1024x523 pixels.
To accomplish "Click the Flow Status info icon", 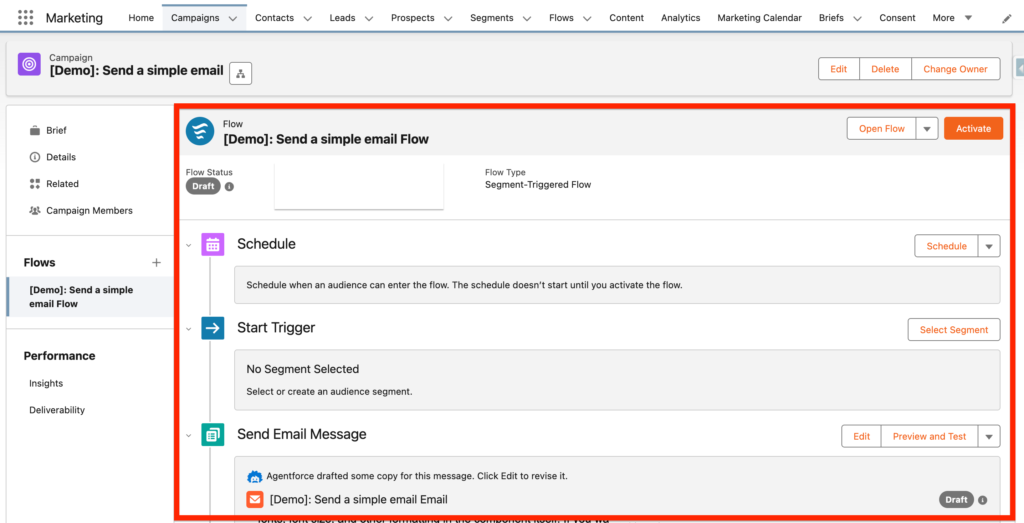I will click(x=229, y=187).
